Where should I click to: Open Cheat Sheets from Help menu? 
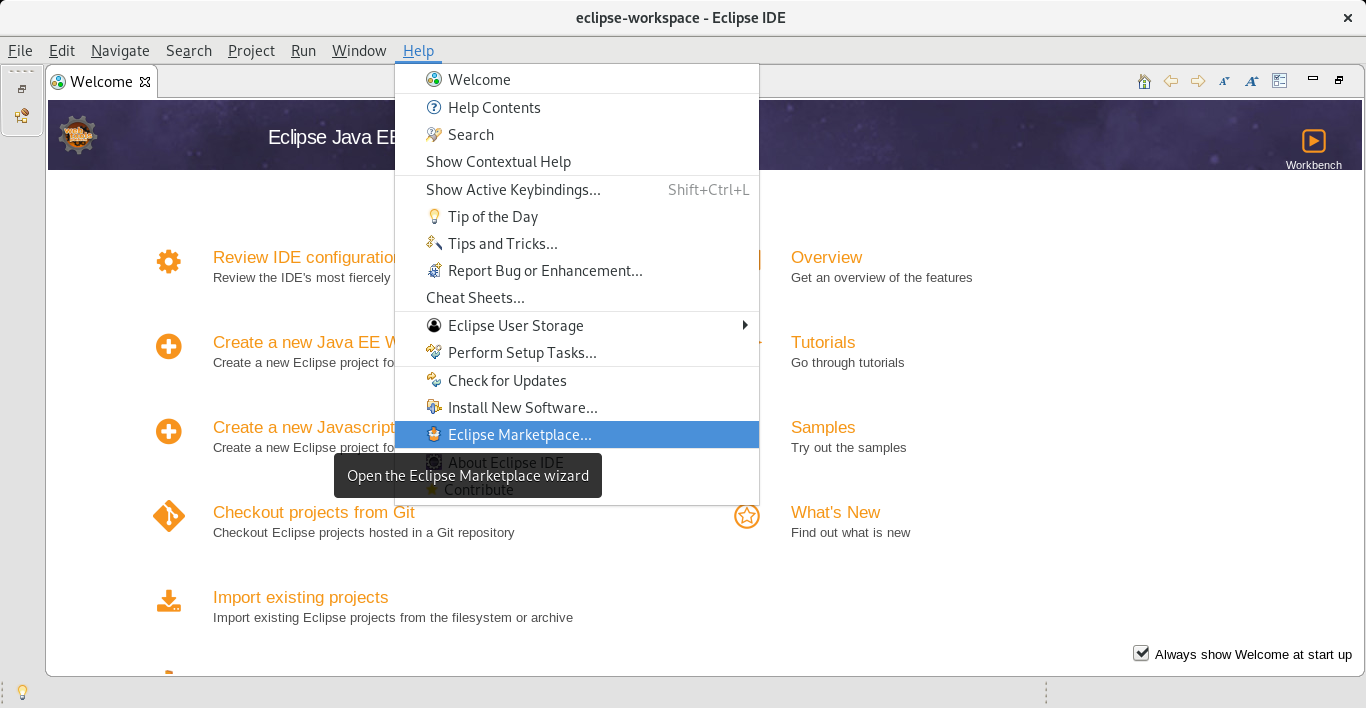click(x=577, y=297)
